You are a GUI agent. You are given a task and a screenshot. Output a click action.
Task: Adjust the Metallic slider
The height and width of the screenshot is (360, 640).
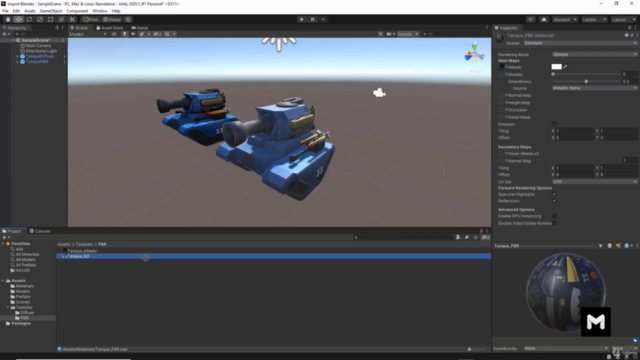click(x=586, y=74)
